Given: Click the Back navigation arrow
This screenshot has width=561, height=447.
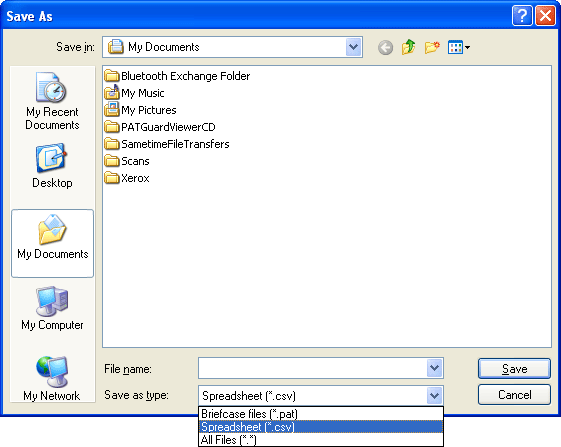Looking at the screenshot, I should pos(385,47).
